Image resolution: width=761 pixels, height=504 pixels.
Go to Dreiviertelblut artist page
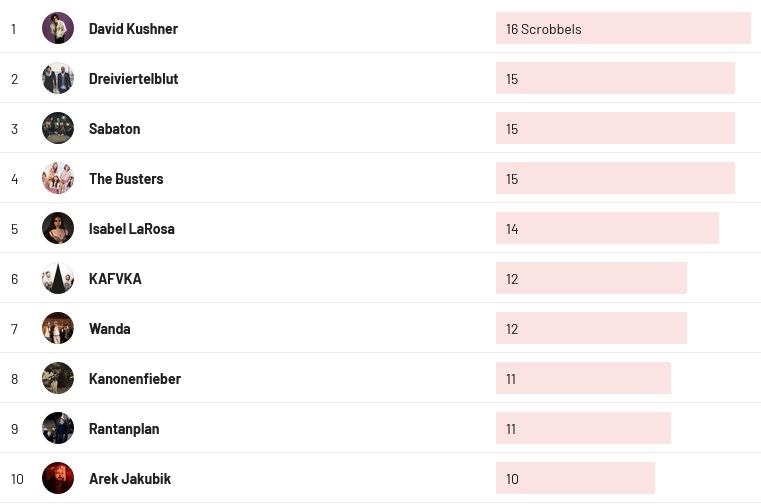click(x=133, y=79)
